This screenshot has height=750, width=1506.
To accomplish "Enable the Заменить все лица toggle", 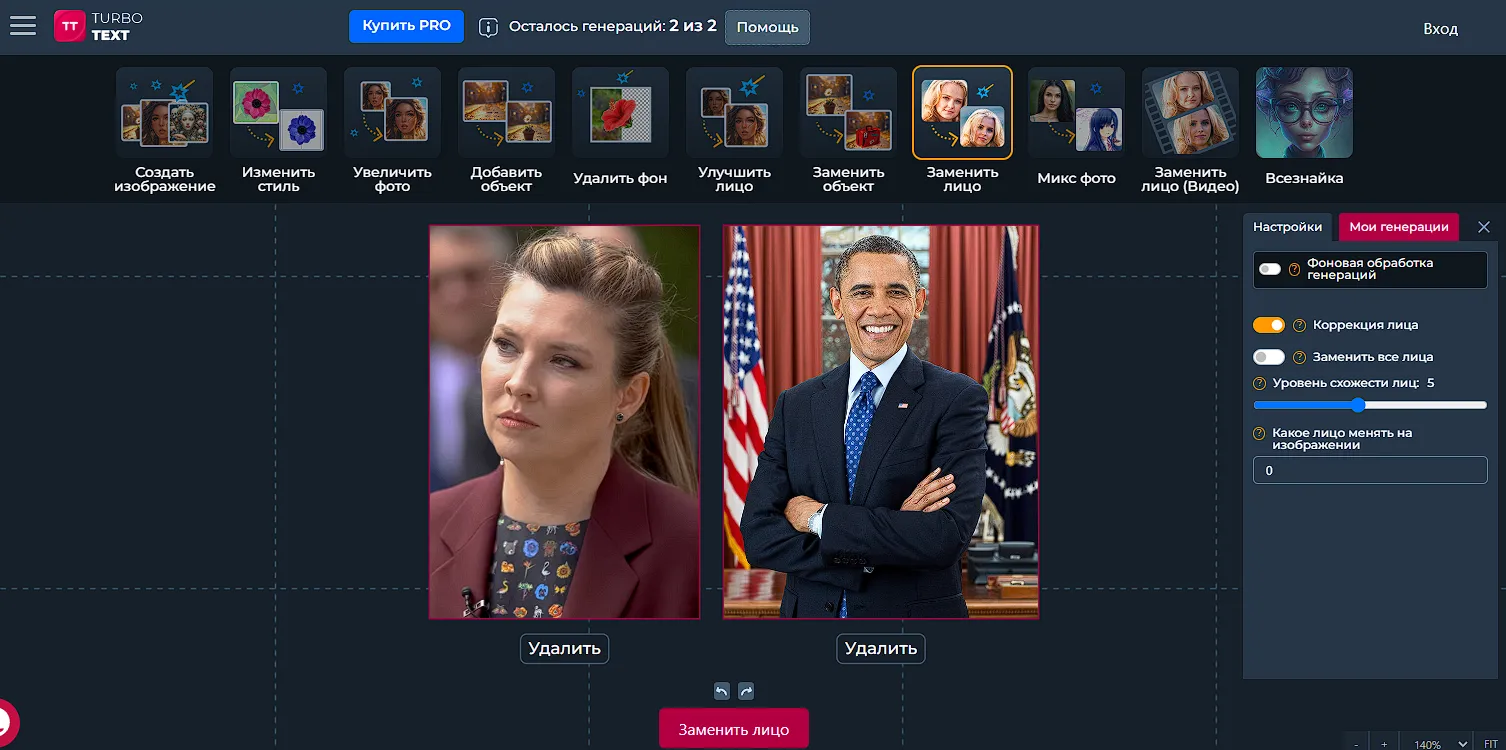I will 1269,357.
